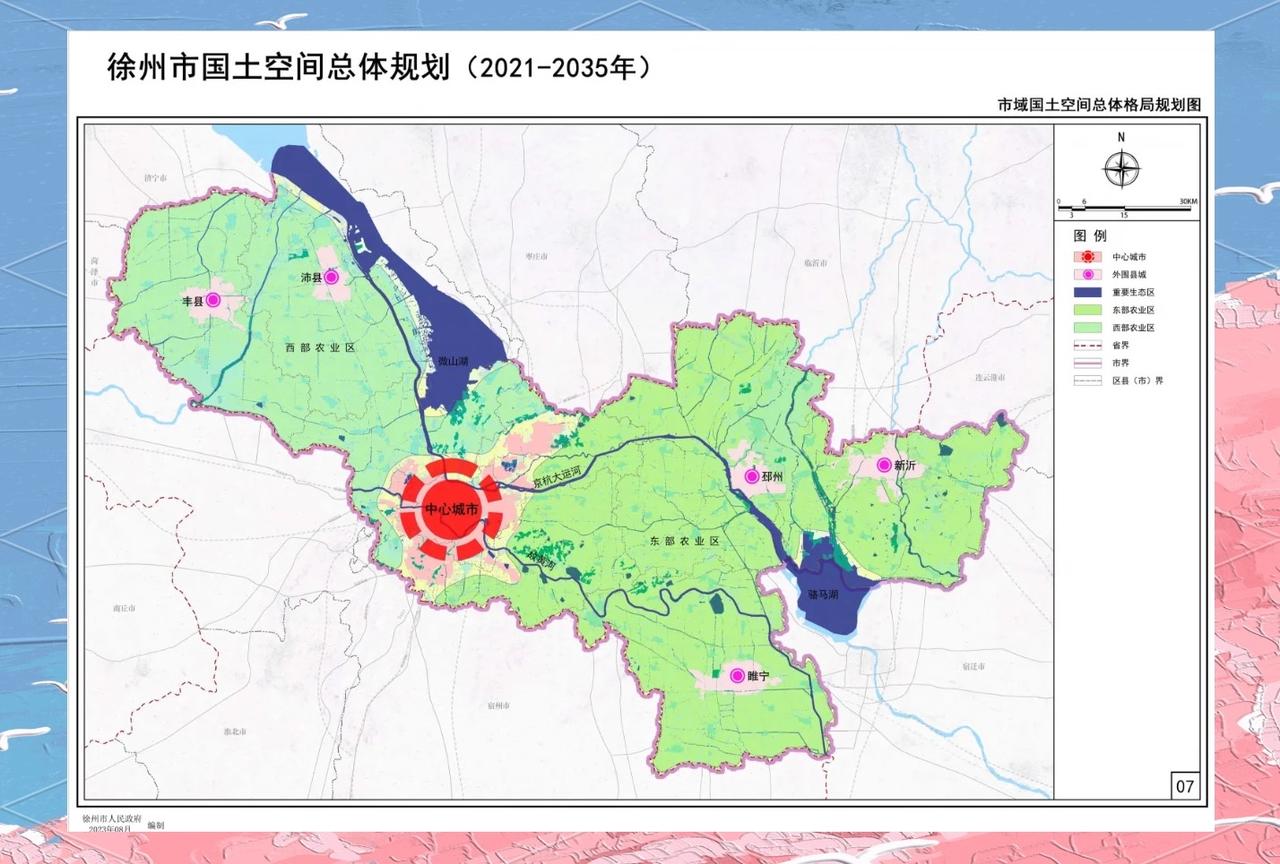The image size is (1280, 864).
Task: Click the 宿迁市 neighboring city label
Action: [973, 666]
